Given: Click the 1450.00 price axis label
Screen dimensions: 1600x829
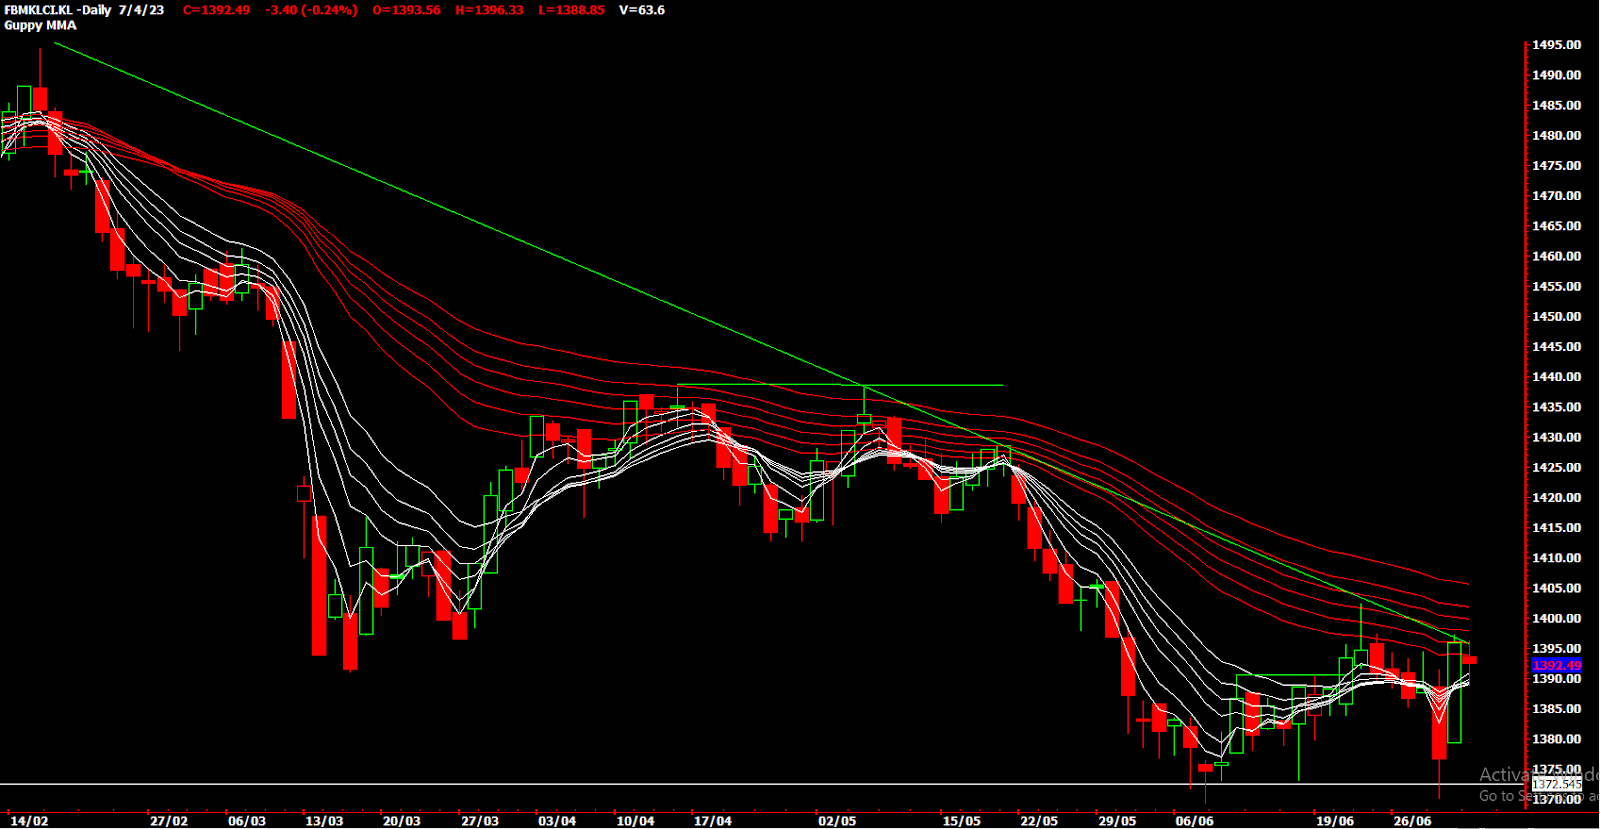Looking at the screenshot, I should click(x=1557, y=316).
